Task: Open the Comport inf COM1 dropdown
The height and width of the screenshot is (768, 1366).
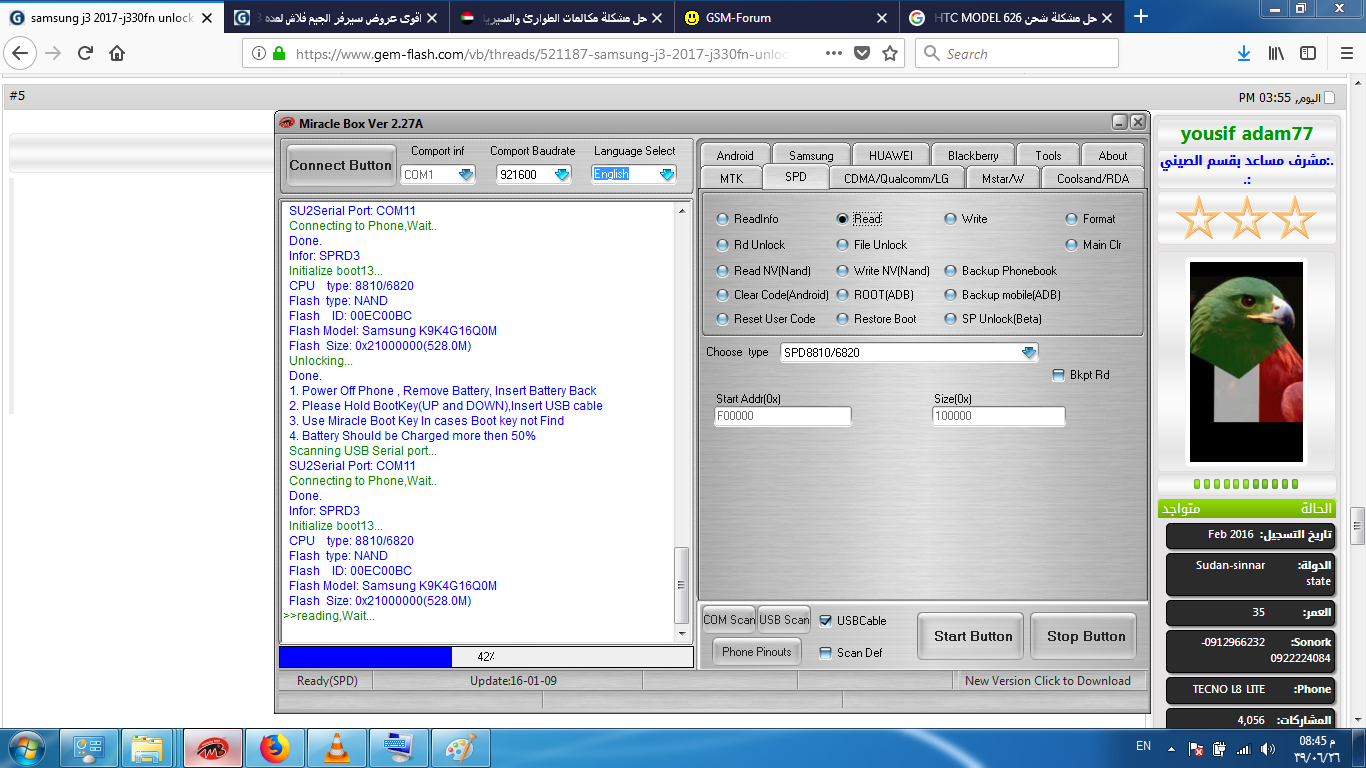Action: click(x=467, y=175)
